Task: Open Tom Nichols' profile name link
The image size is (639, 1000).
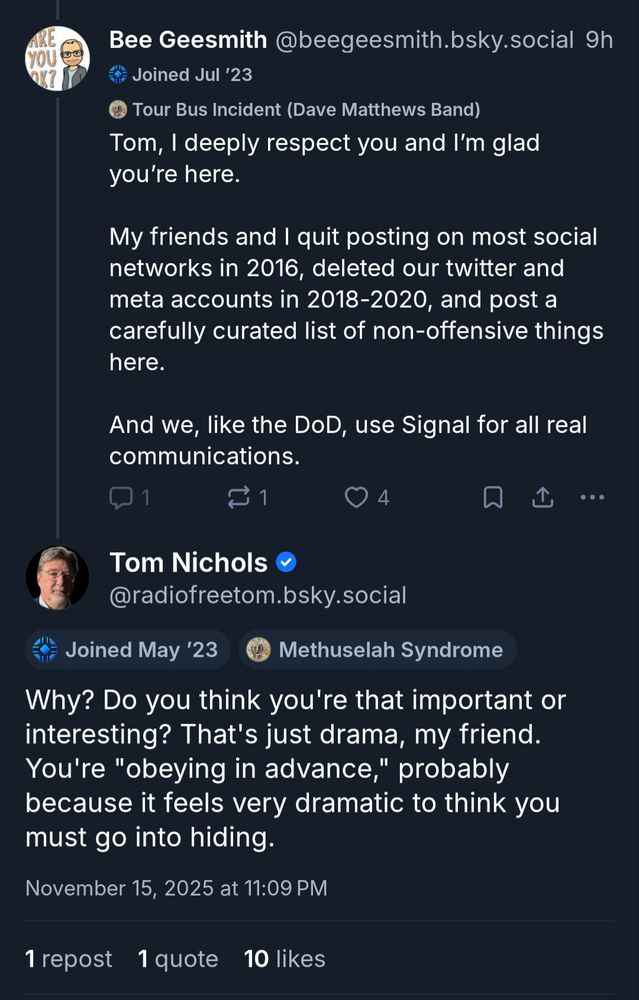Action: click(189, 563)
